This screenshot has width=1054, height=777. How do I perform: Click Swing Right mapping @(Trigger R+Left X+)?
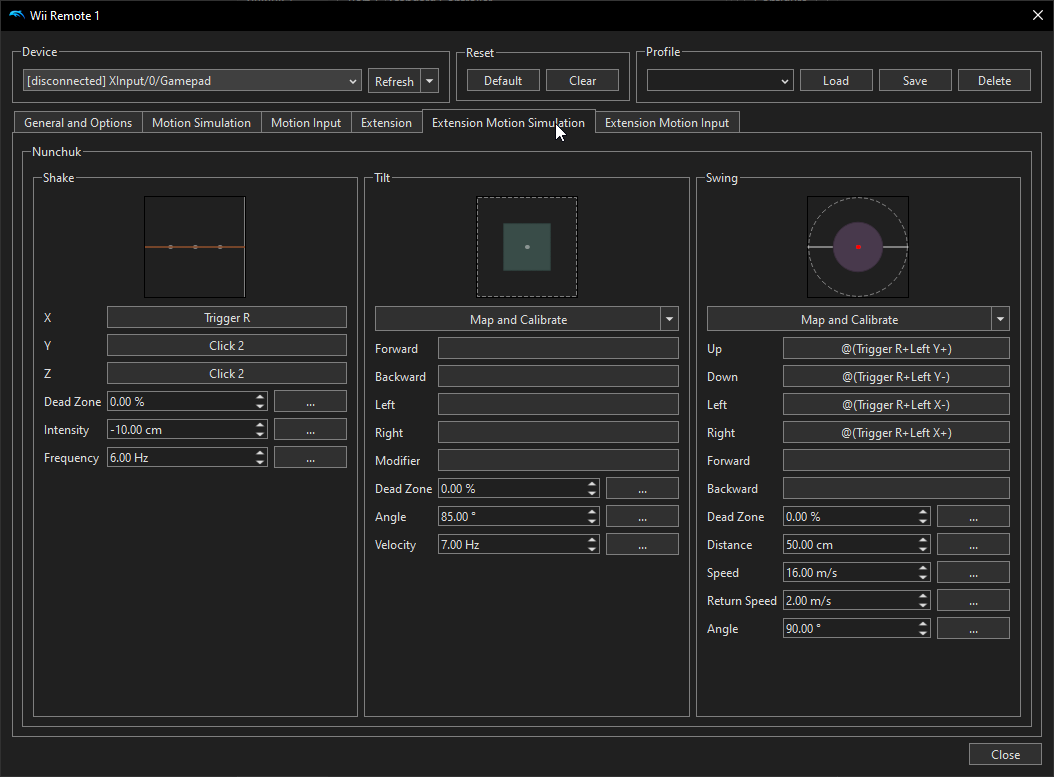(896, 433)
